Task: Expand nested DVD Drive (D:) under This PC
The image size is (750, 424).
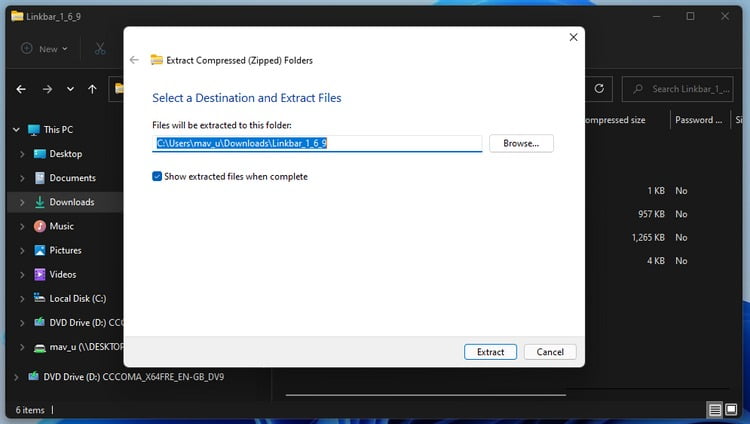Action: [22, 323]
